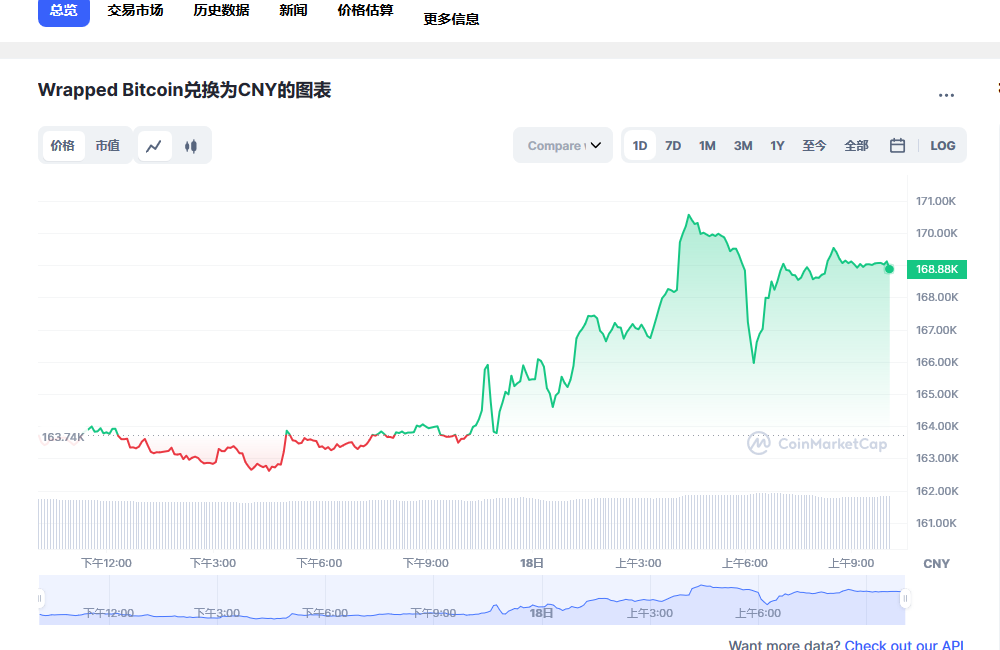This screenshot has height=650, width=1000.
Task: Open the 交易市场 markets tab
Action: [135, 10]
